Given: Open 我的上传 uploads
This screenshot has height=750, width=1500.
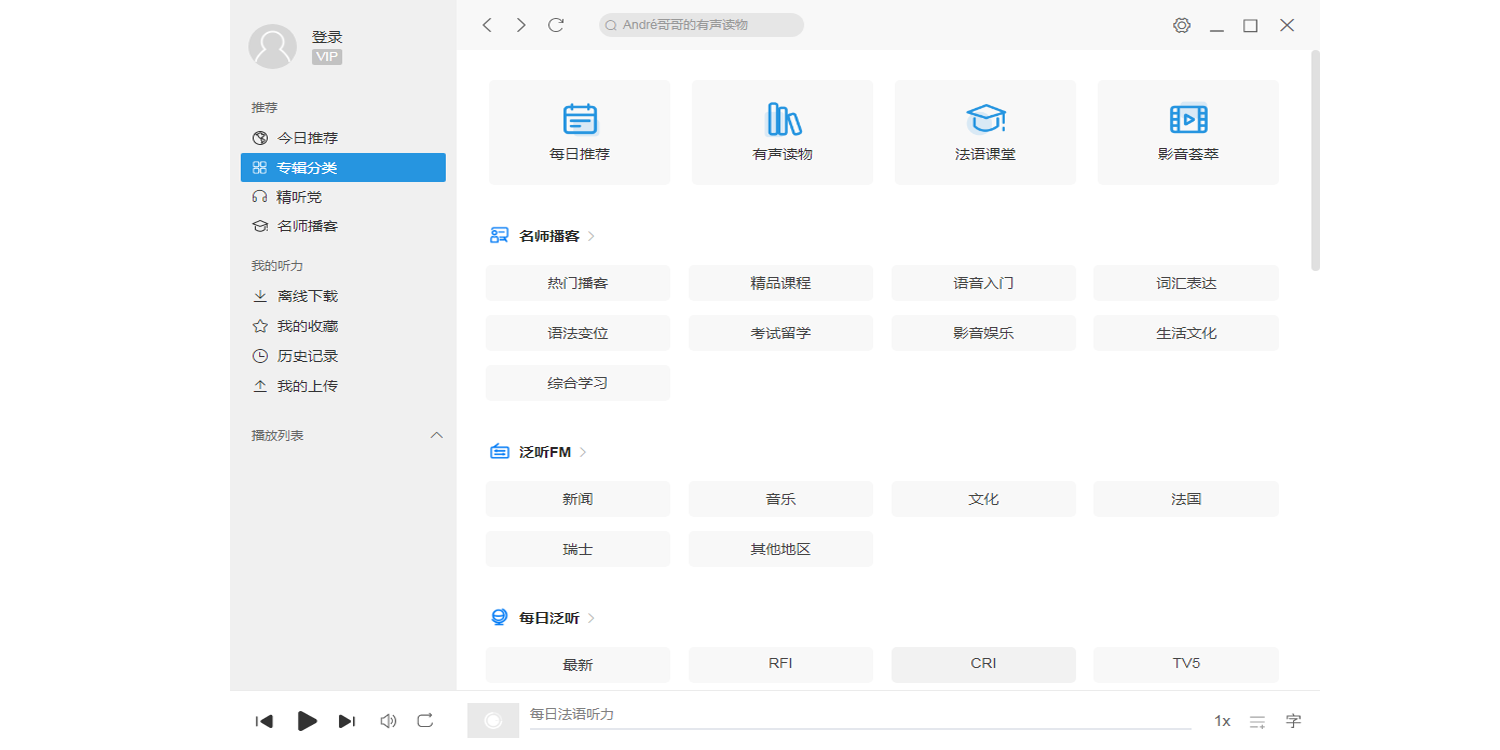Looking at the screenshot, I should click(x=343, y=386).
